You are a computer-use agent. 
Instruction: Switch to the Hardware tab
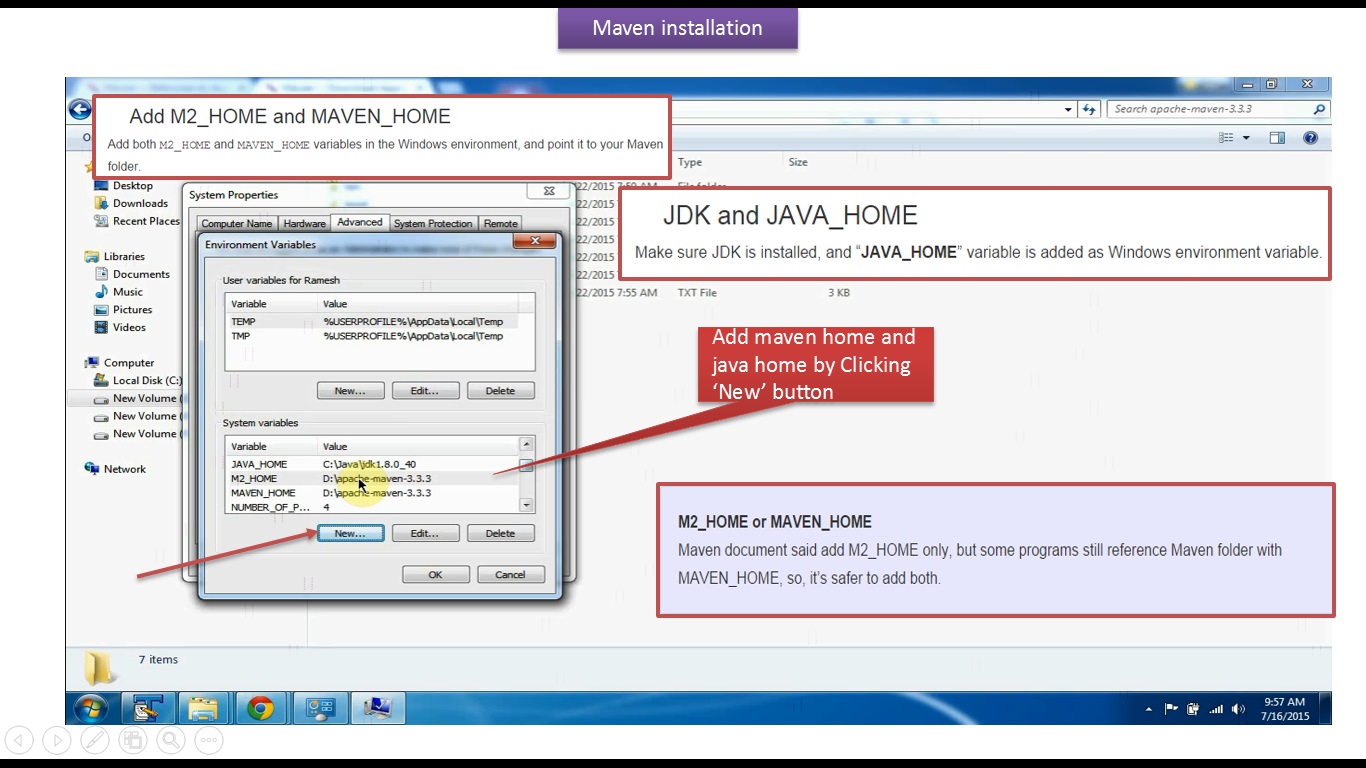(304, 224)
